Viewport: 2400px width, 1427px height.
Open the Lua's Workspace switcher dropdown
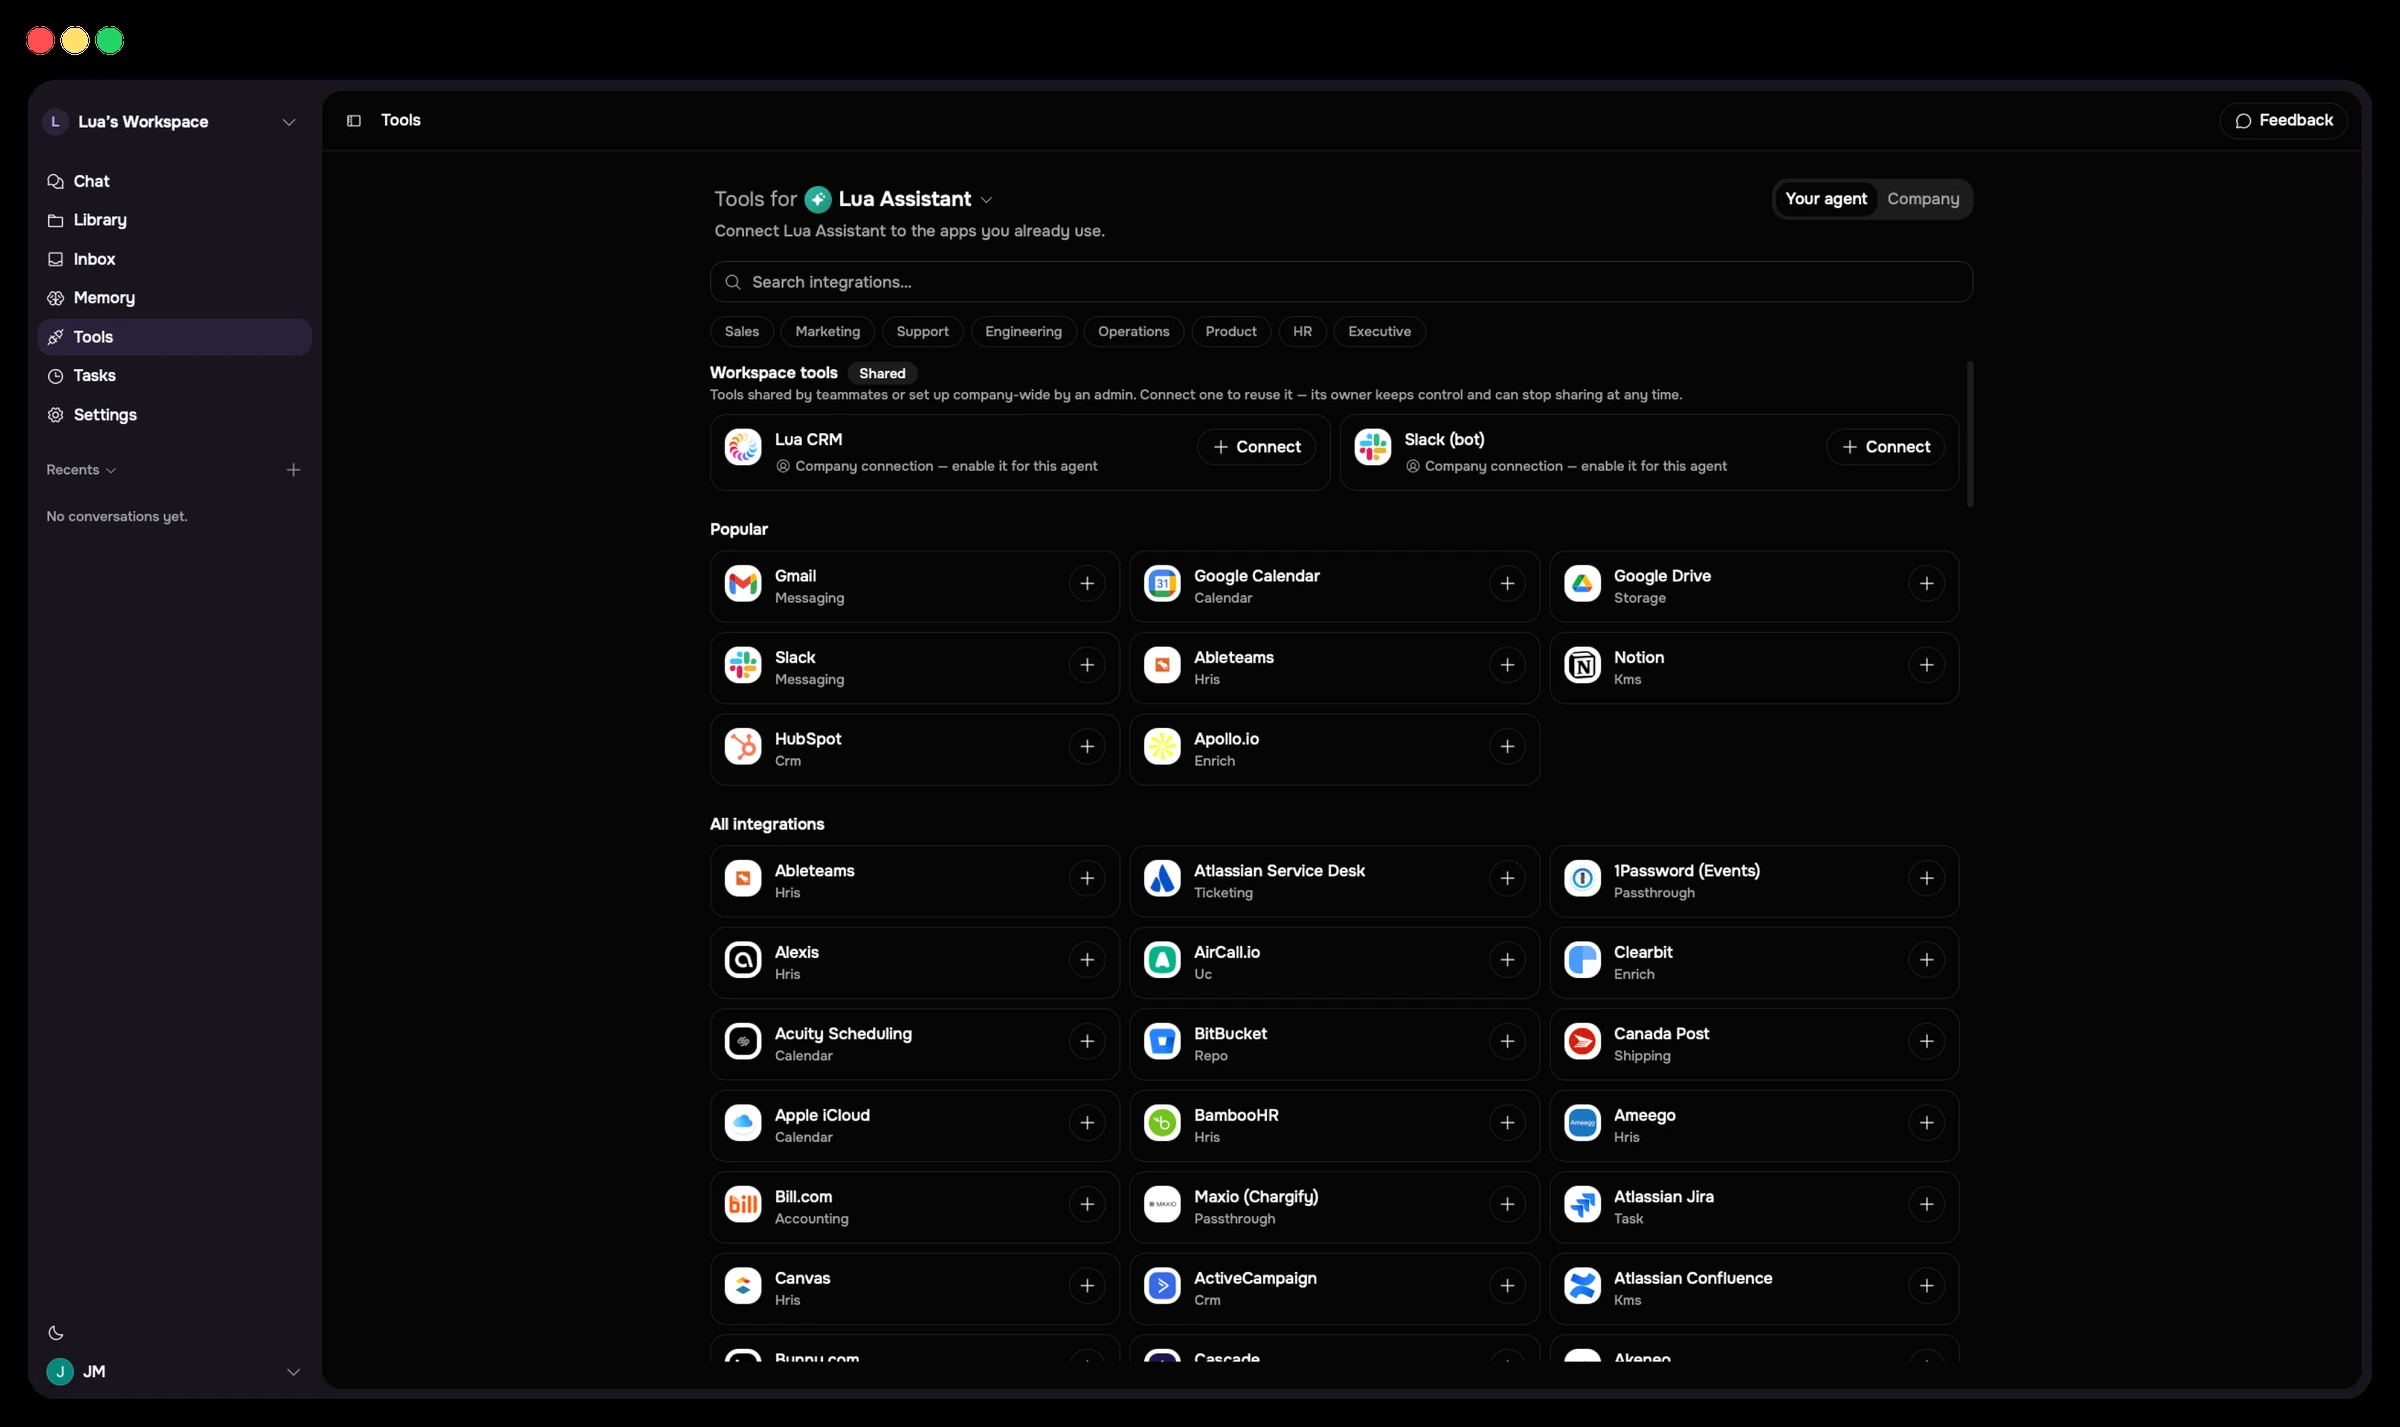[174, 122]
